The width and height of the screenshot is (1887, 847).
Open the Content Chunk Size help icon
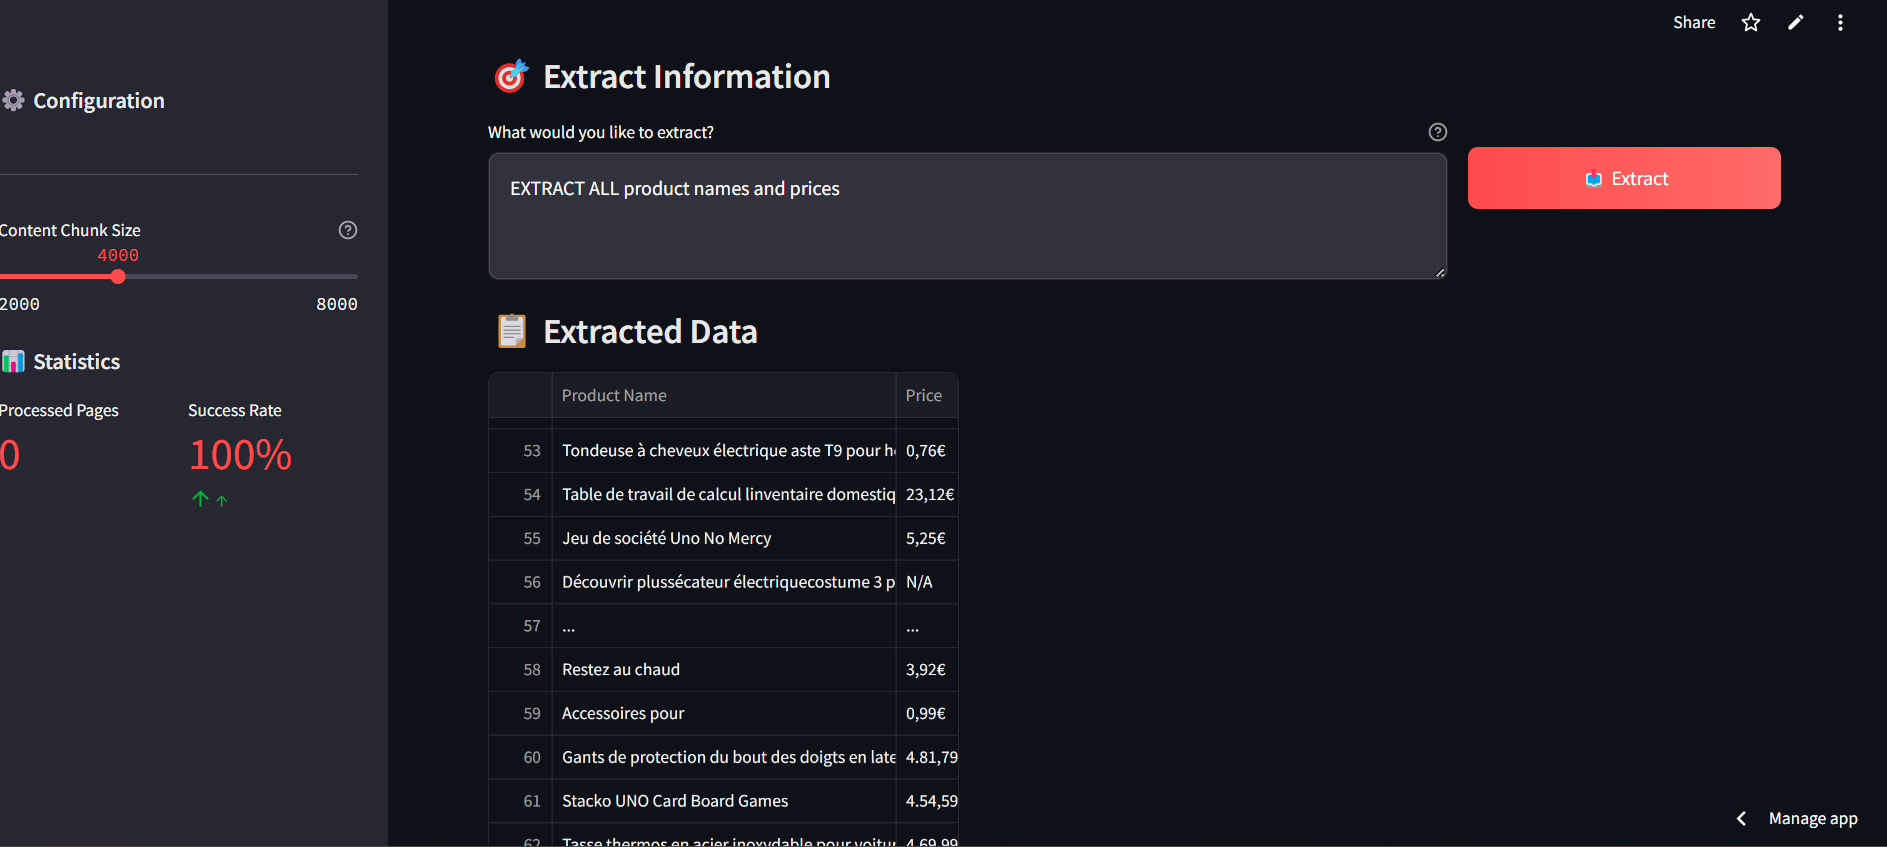[x=348, y=230]
